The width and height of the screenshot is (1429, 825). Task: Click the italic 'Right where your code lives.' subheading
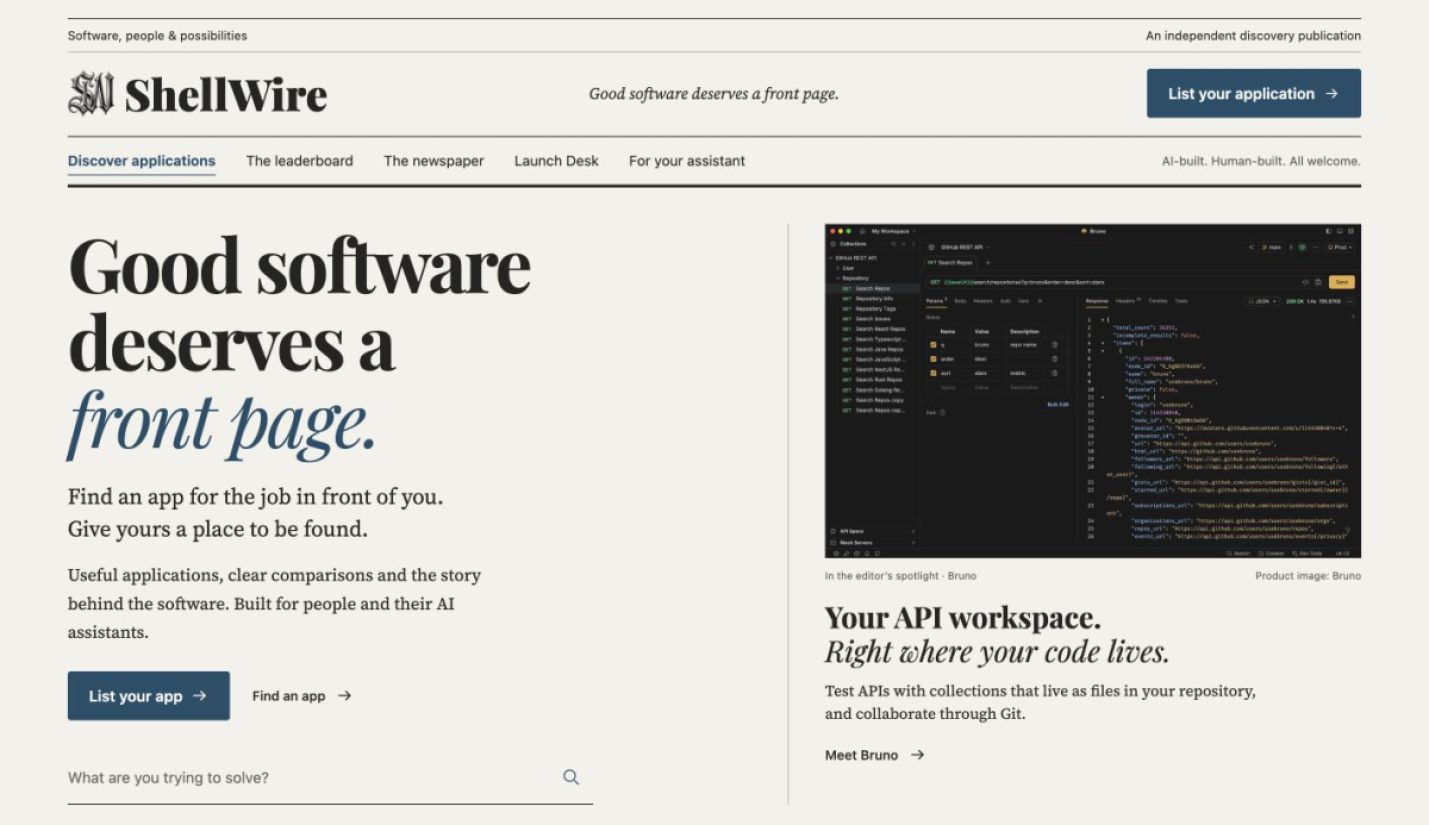pyautogui.click(x=997, y=653)
